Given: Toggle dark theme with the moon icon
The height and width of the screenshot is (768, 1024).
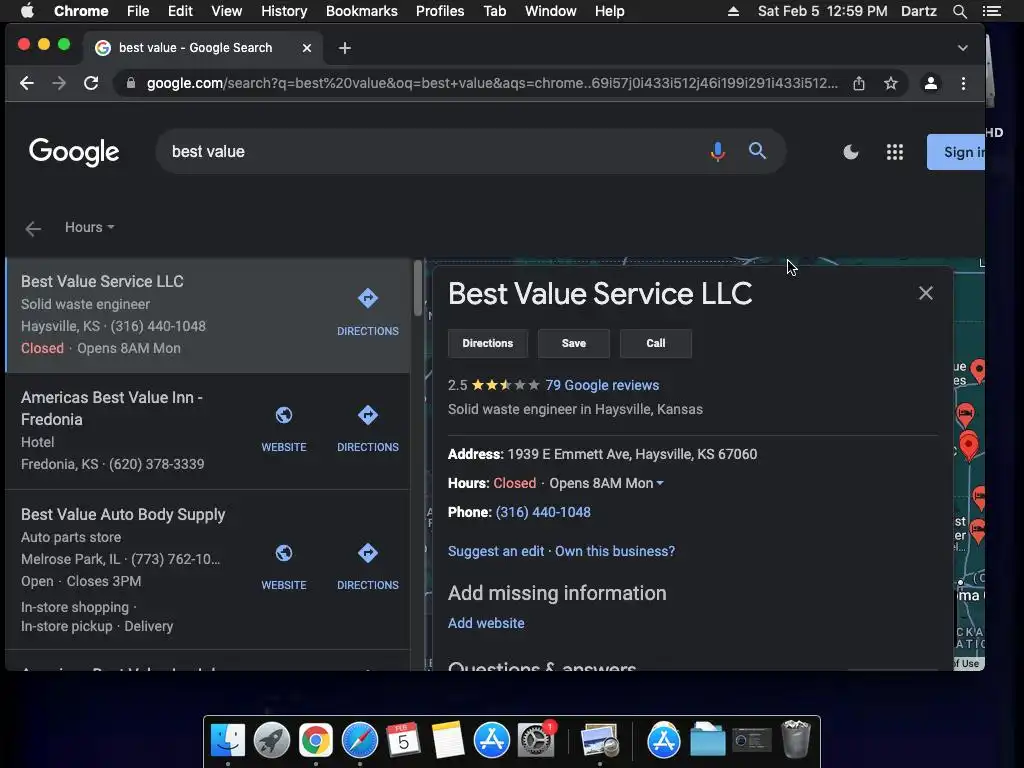Looking at the screenshot, I should click(850, 152).
